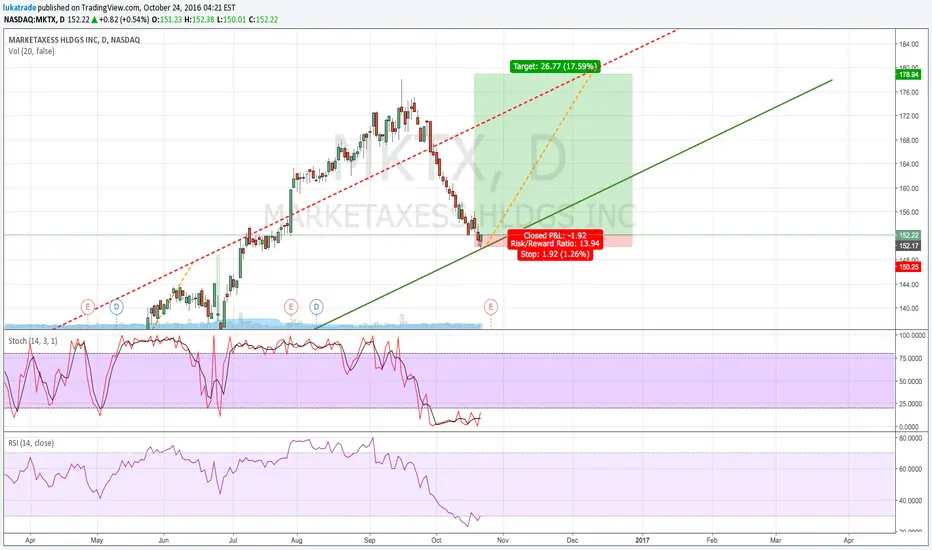This screenshot has height=550, width=932.
Task: Click the +0.82 (+0.54%) price change text
Action: pos(125,20)
